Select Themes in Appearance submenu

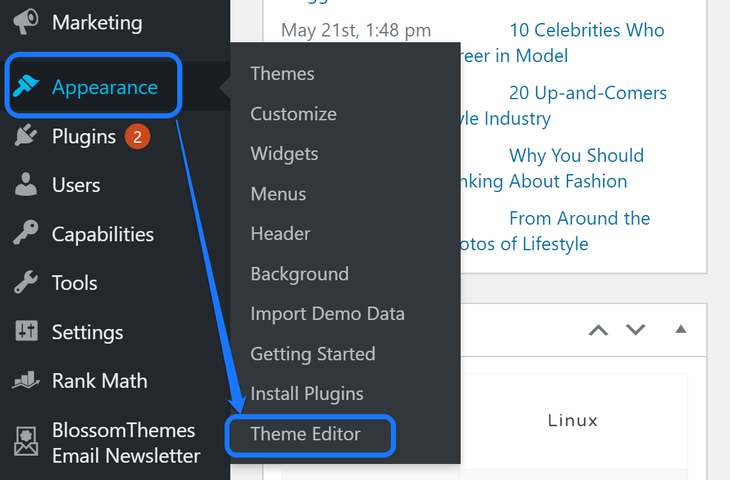click(282, 74)
